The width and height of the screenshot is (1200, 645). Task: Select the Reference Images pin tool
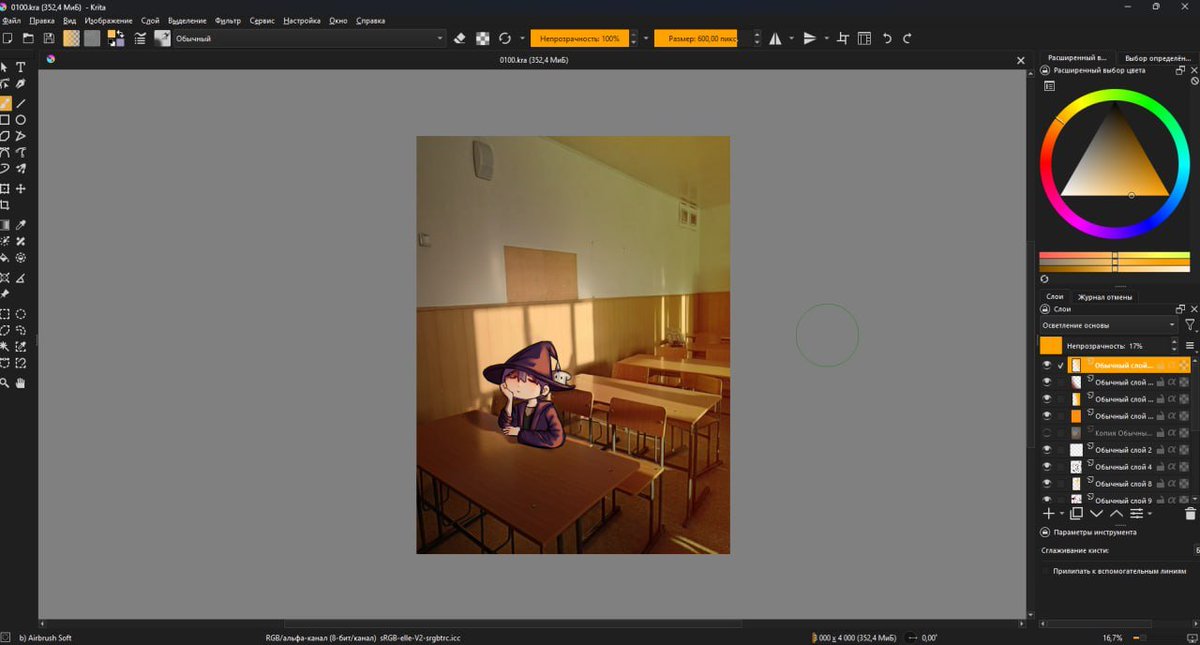[x=5, y=294]
